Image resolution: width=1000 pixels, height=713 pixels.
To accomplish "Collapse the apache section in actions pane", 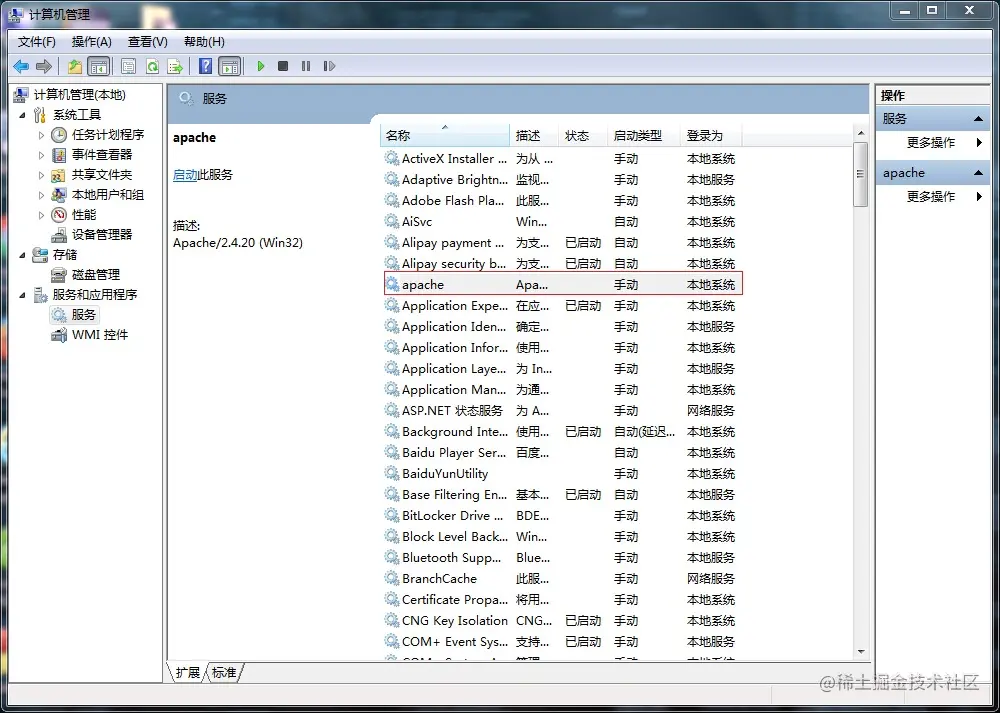I will tap(978, 173).
